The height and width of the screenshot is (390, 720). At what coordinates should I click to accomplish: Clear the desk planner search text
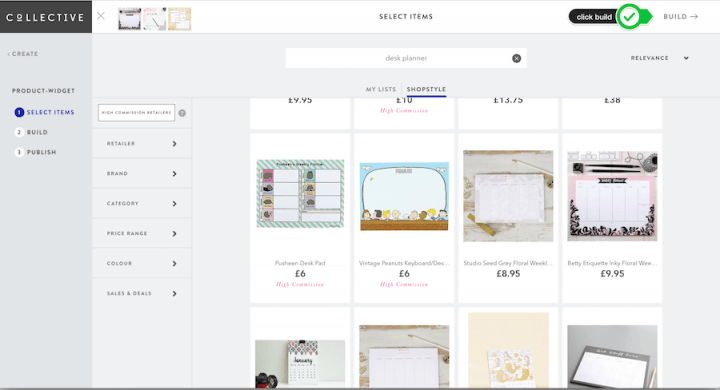[x=517, y=58]
